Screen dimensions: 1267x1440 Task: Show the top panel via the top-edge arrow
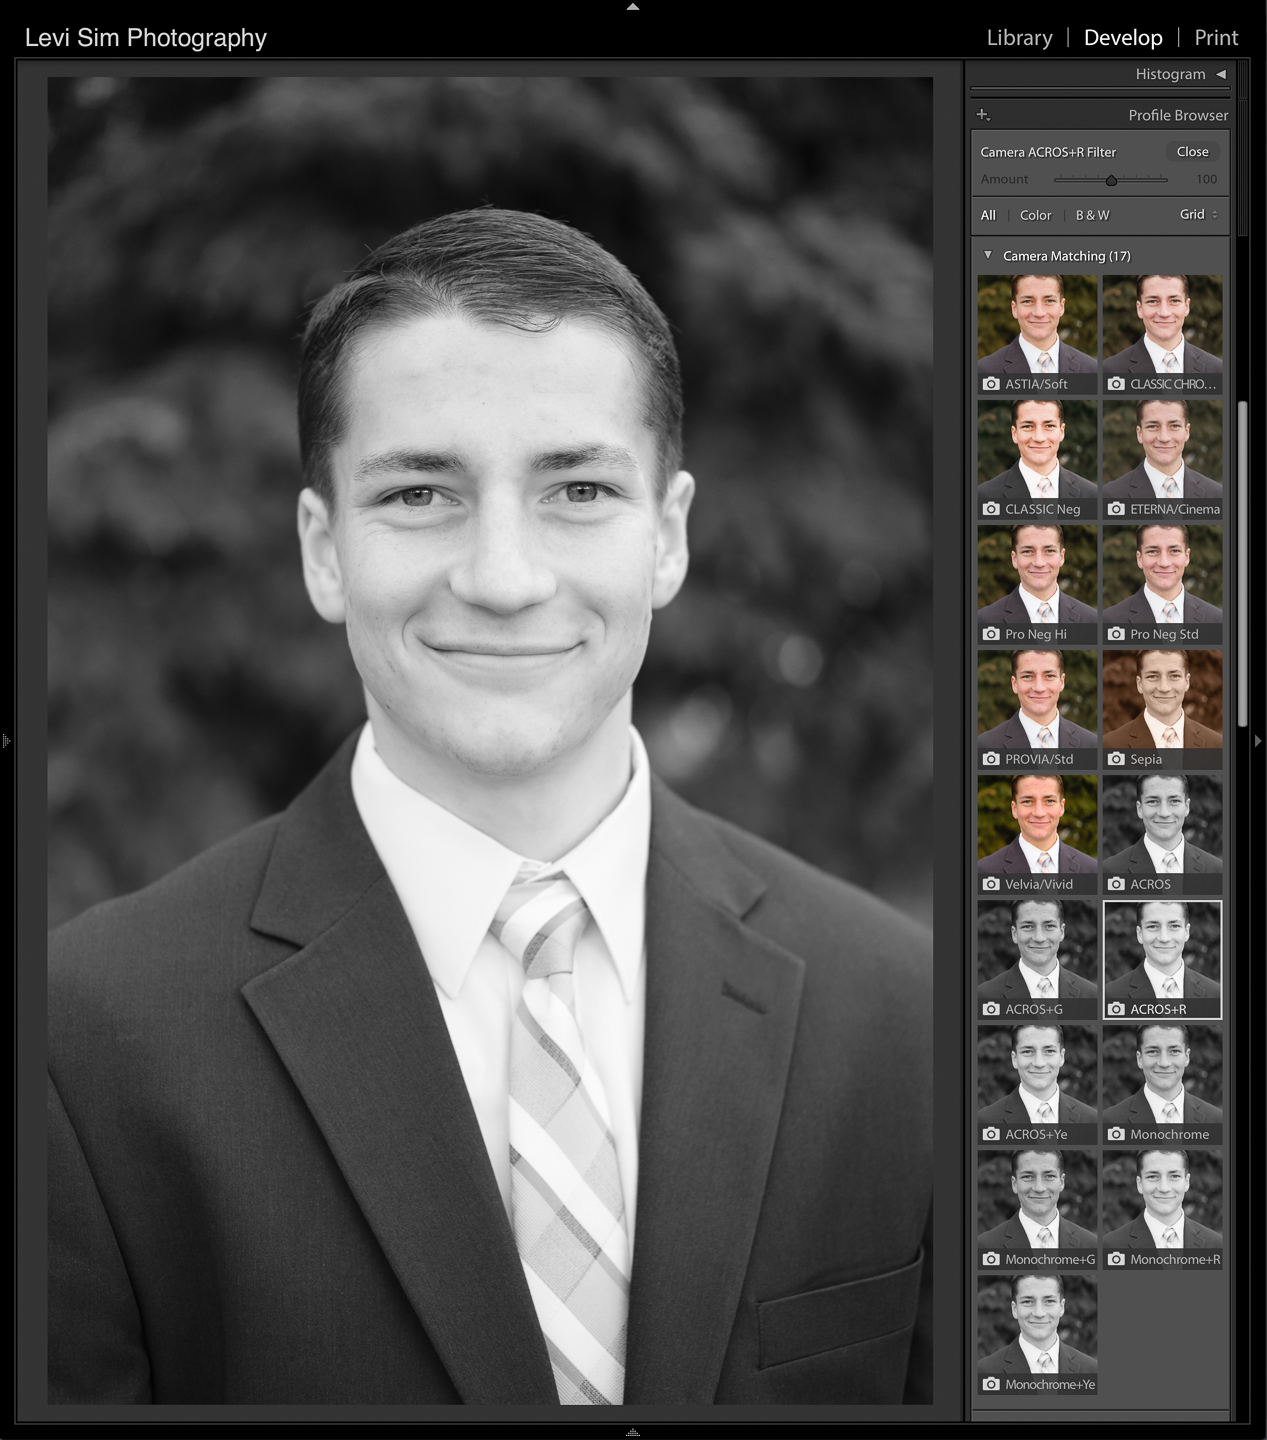pos(632,7)
